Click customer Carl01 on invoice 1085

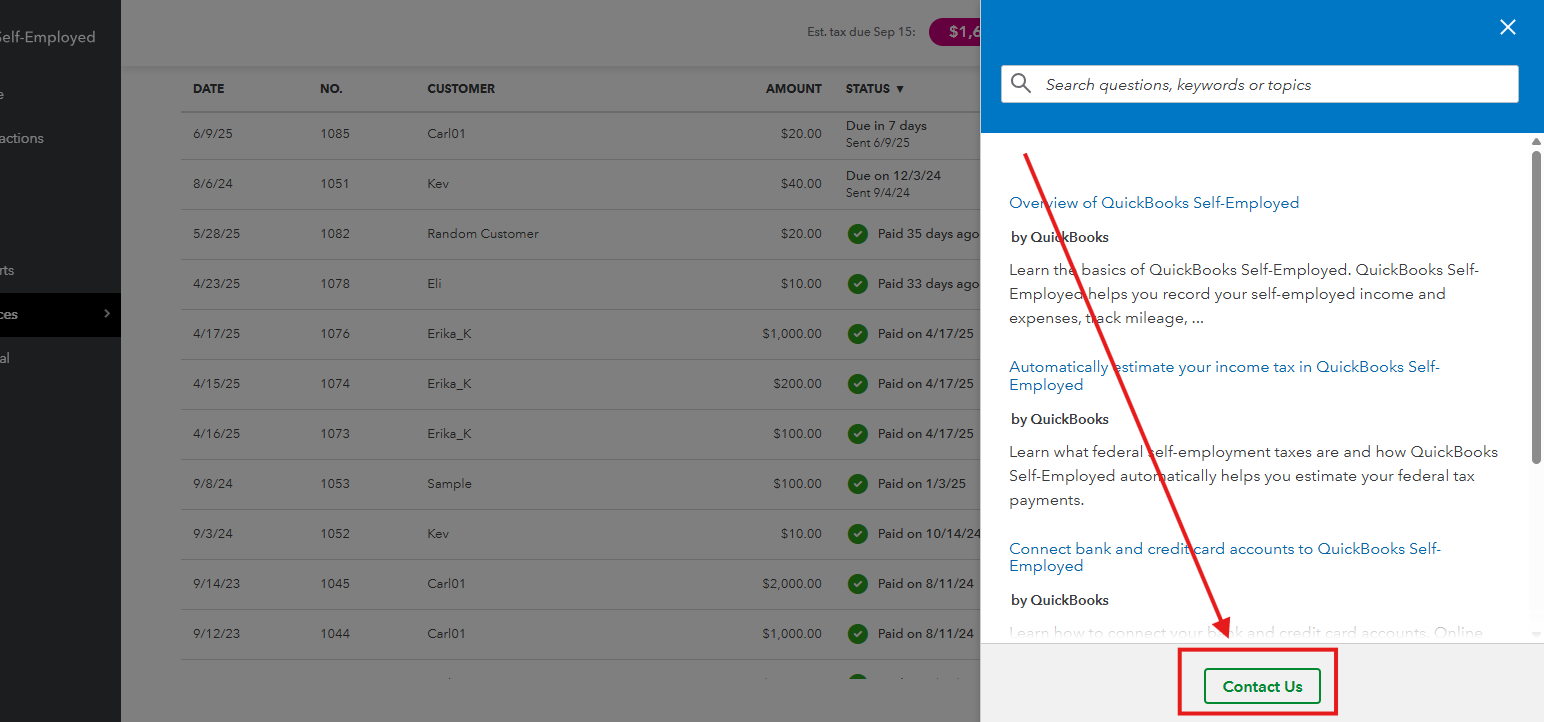446,134
